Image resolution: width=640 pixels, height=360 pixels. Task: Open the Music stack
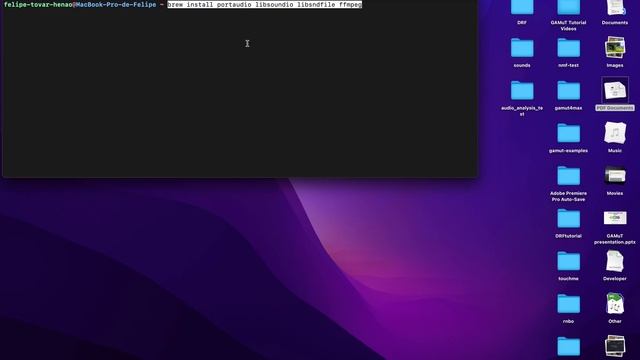pyautogui.click(x=615, y=133)
